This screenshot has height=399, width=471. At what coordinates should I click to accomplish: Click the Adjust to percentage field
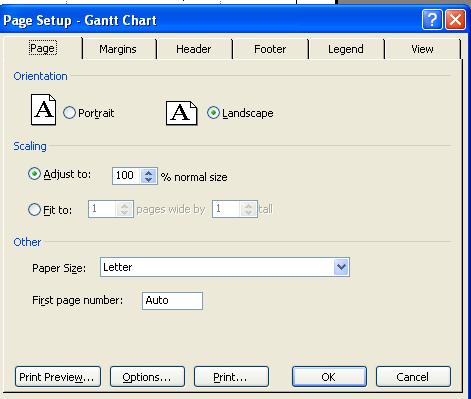127,176
